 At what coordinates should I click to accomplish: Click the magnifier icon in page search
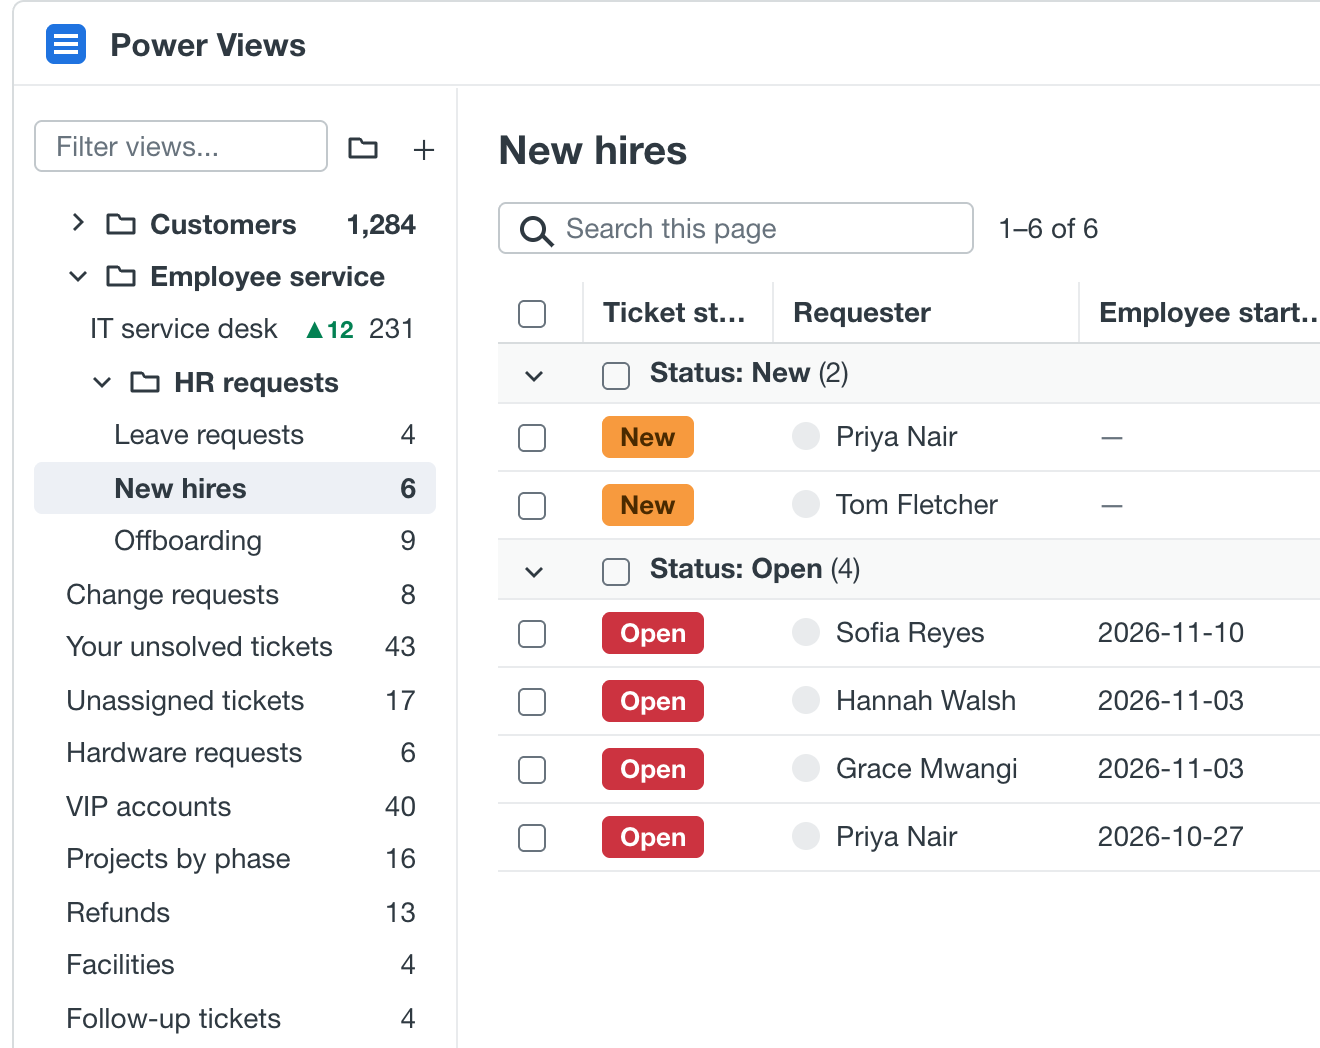(536, 231)
